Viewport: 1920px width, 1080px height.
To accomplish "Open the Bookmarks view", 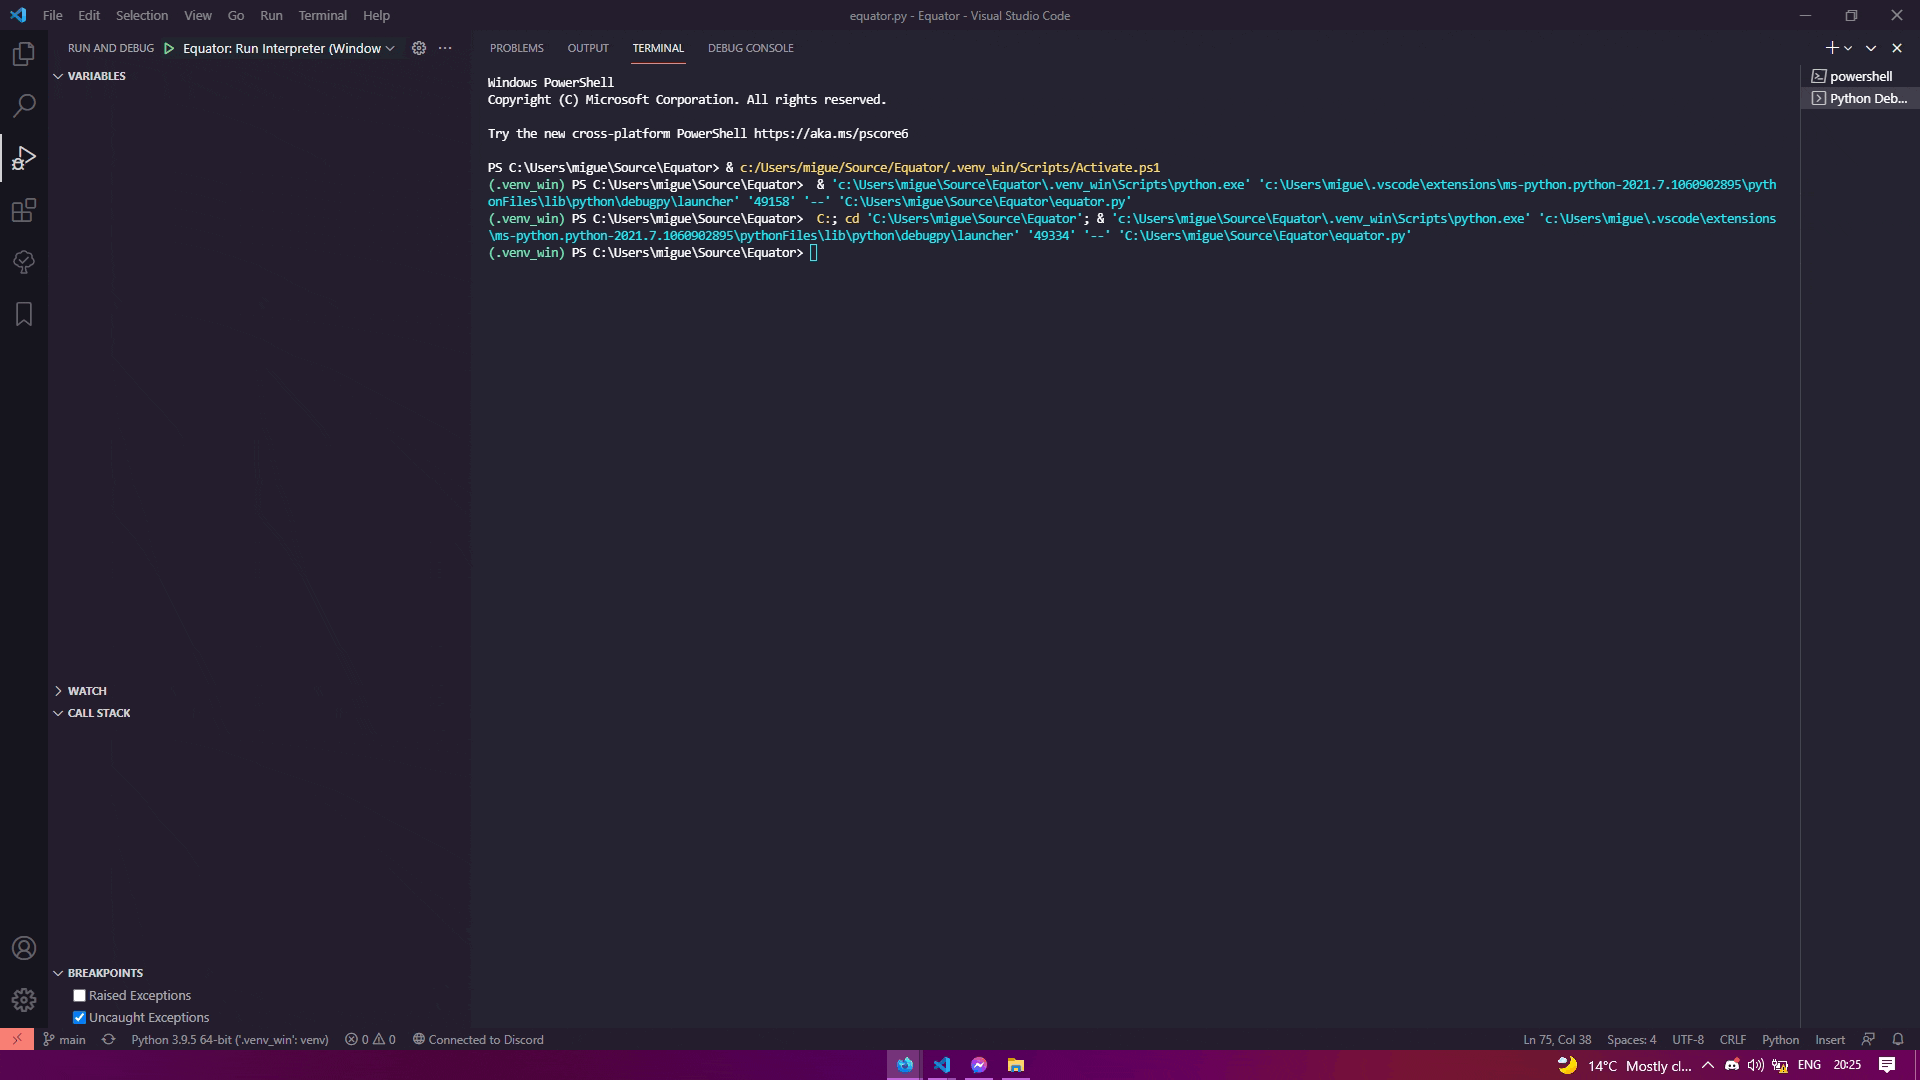I will pyautogui.click(x=23, y=314).
